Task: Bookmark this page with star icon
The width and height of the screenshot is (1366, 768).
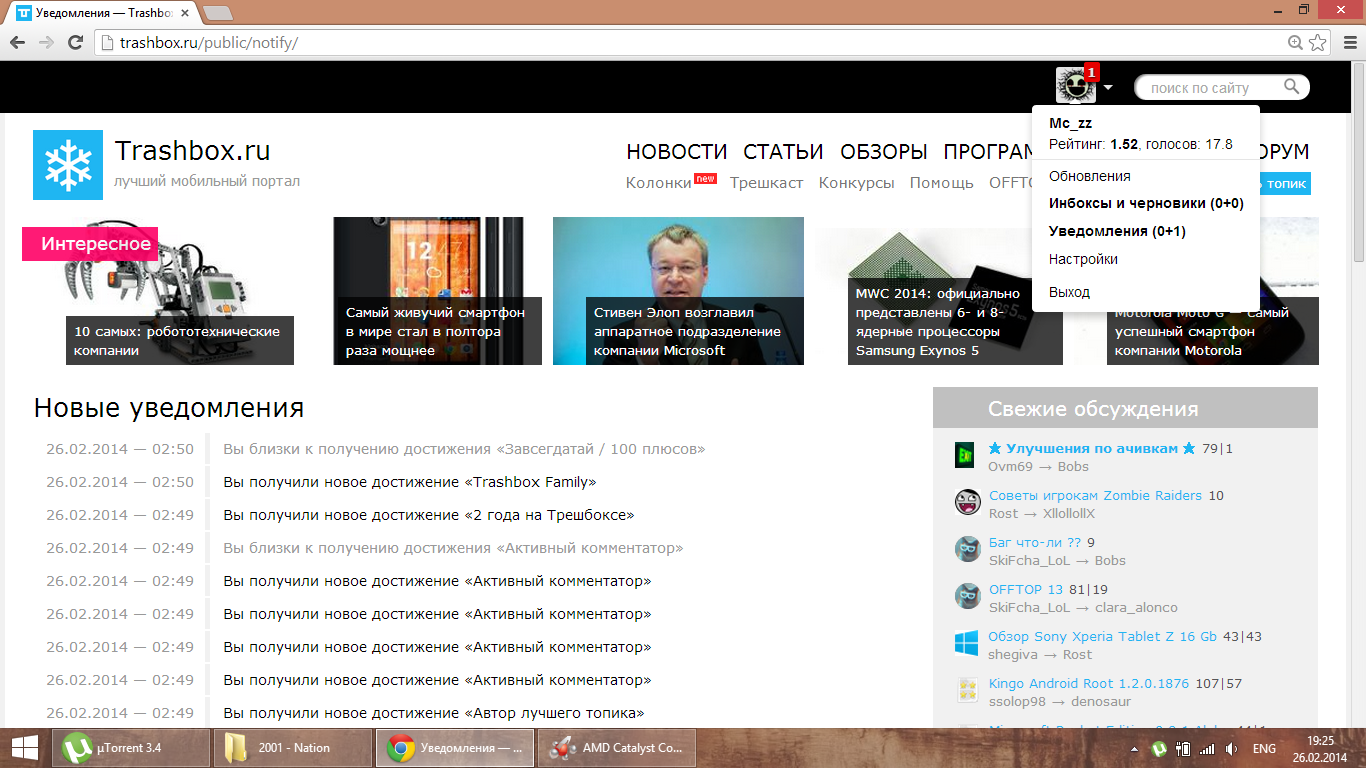Action: coord(1318,42)
